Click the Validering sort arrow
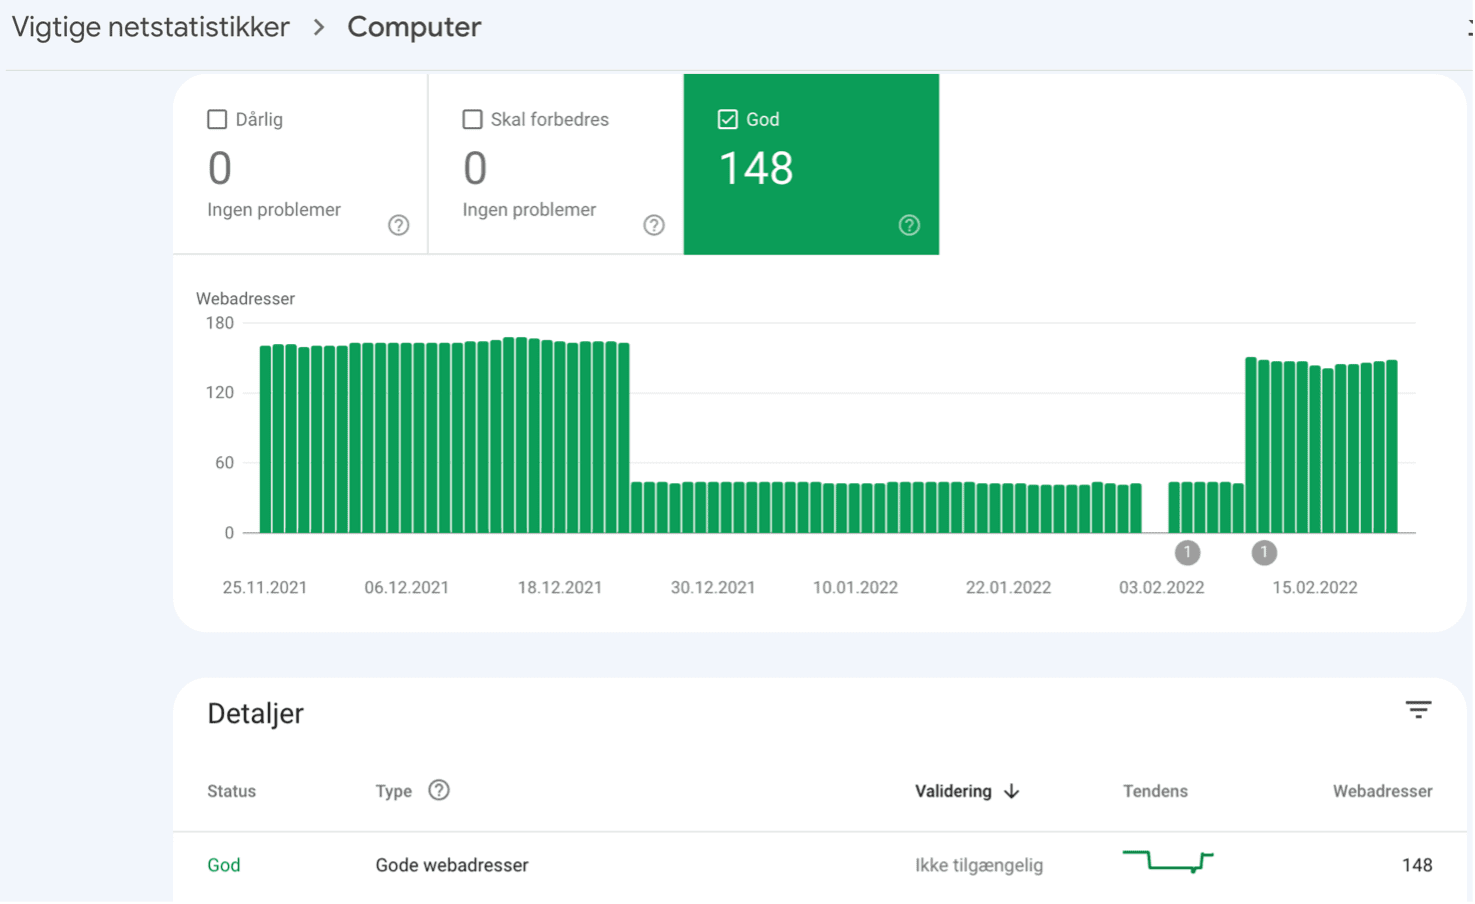 pyautogui.click(x=1012, y=791)
